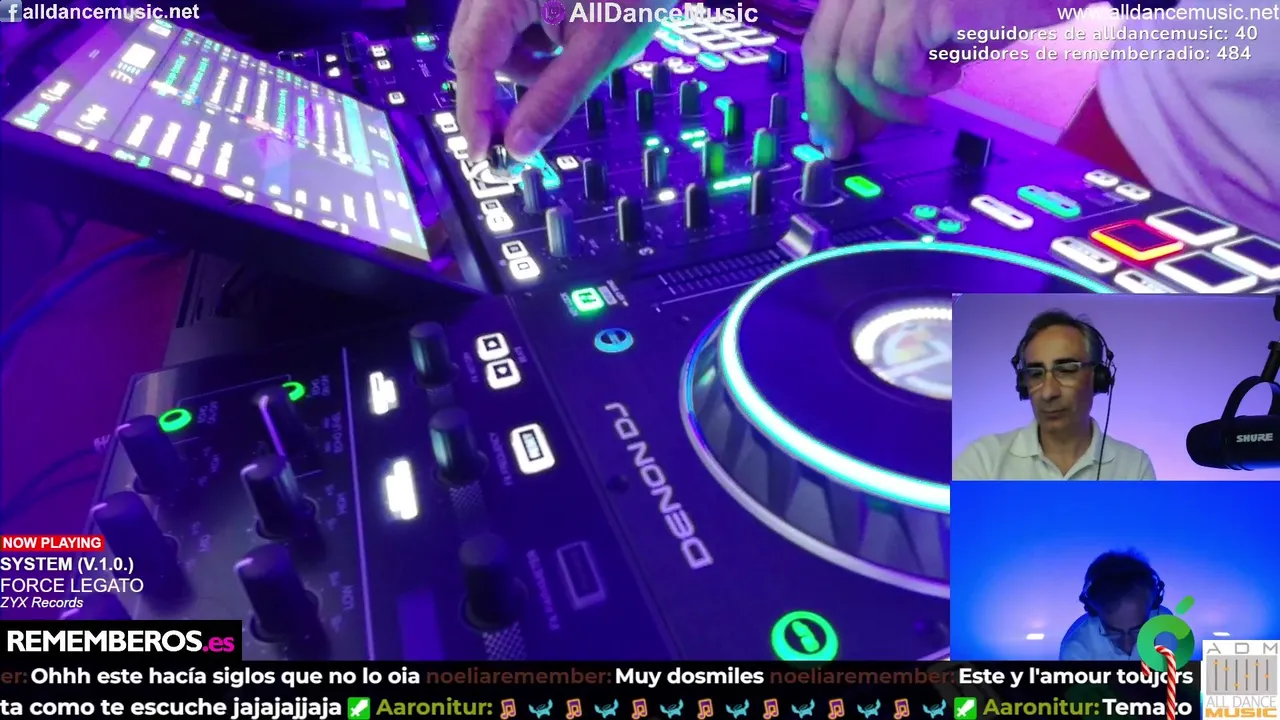Click the red NOW PLAYING badge

(x=52, y=543)
